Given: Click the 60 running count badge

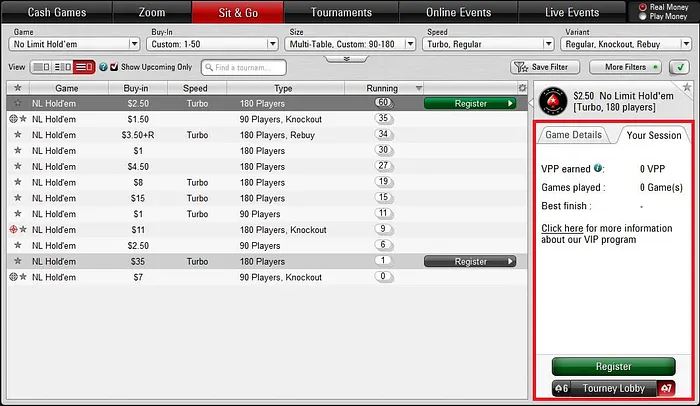Looking at the screenshot, I should pos(383,103).
